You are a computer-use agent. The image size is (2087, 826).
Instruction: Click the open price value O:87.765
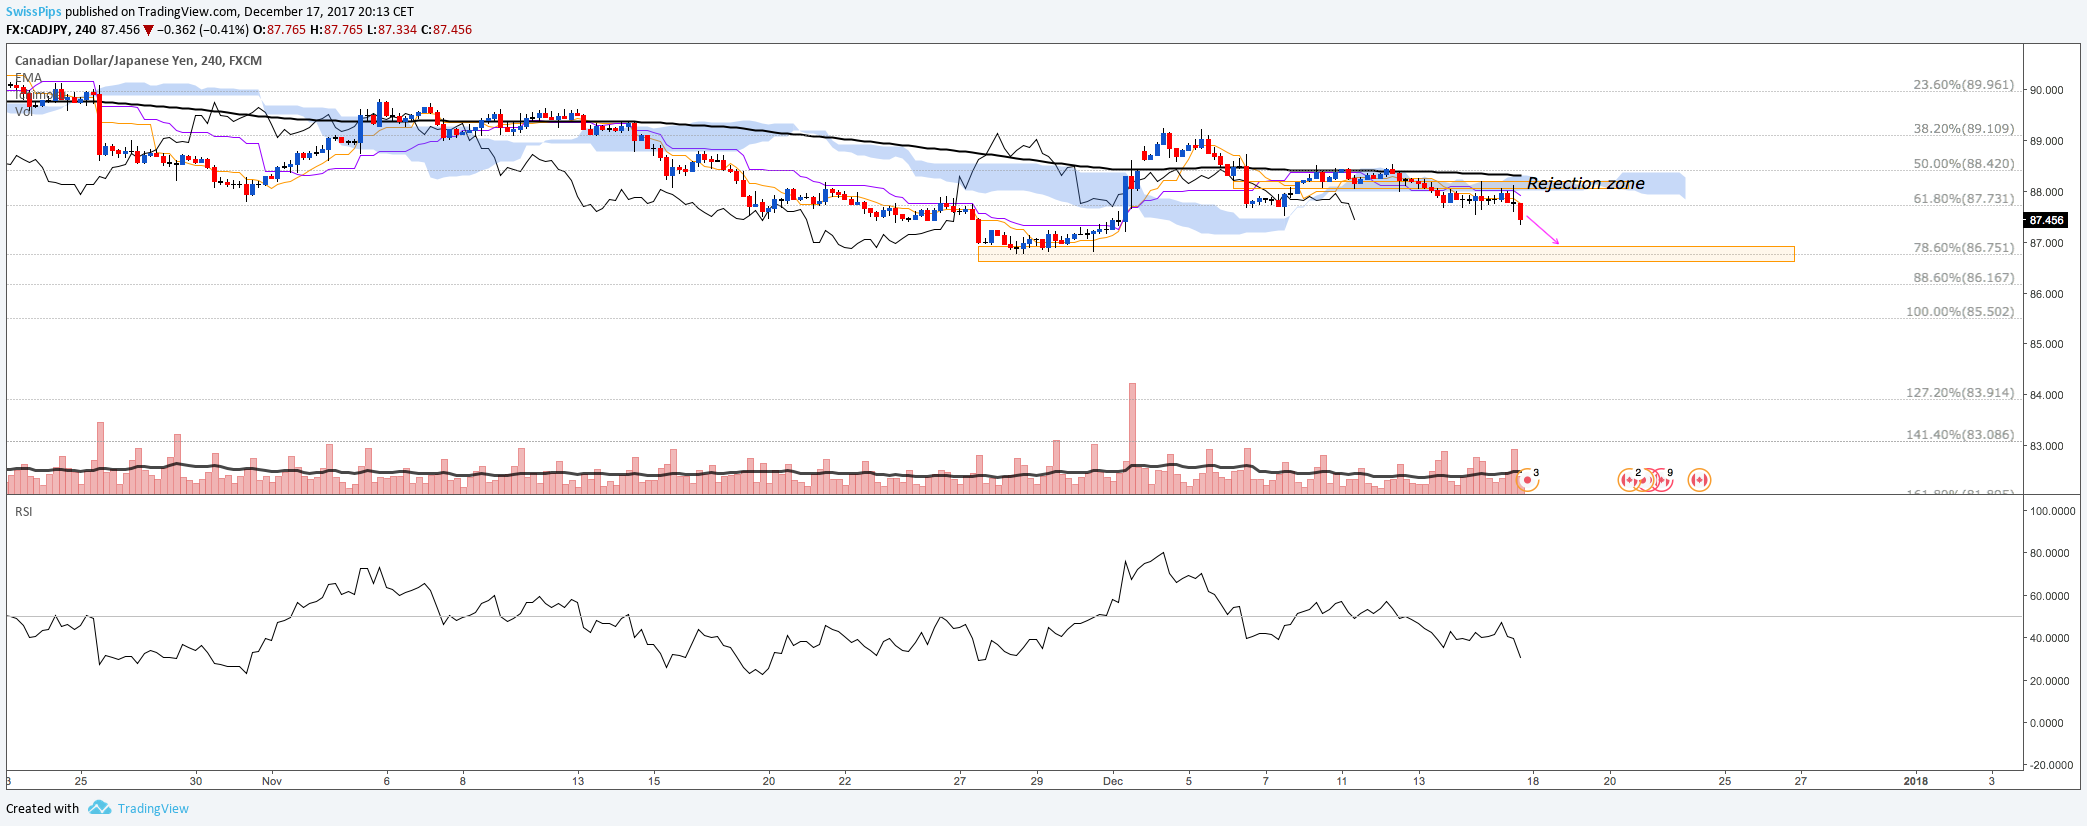(x=281, y=30)
